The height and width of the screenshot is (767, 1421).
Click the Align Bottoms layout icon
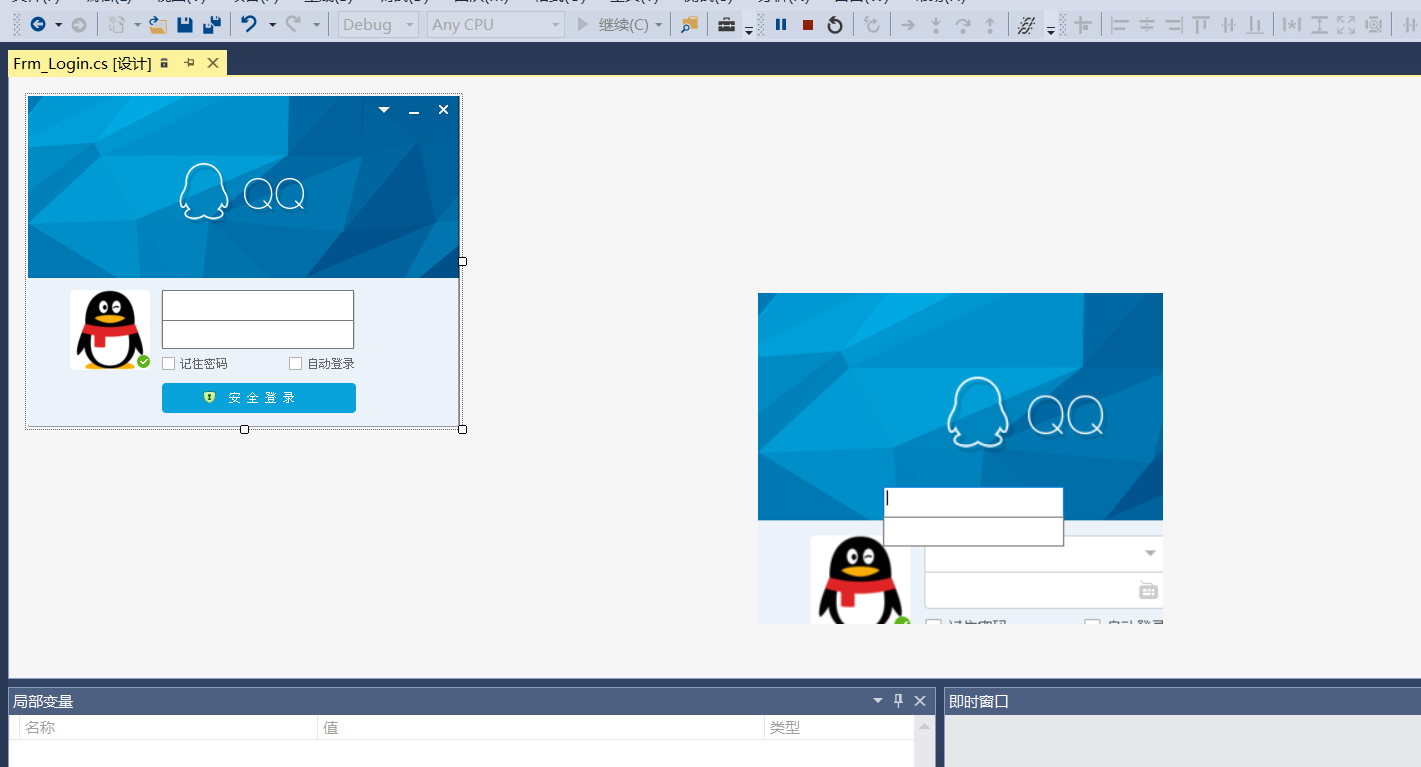point(1255,25)
